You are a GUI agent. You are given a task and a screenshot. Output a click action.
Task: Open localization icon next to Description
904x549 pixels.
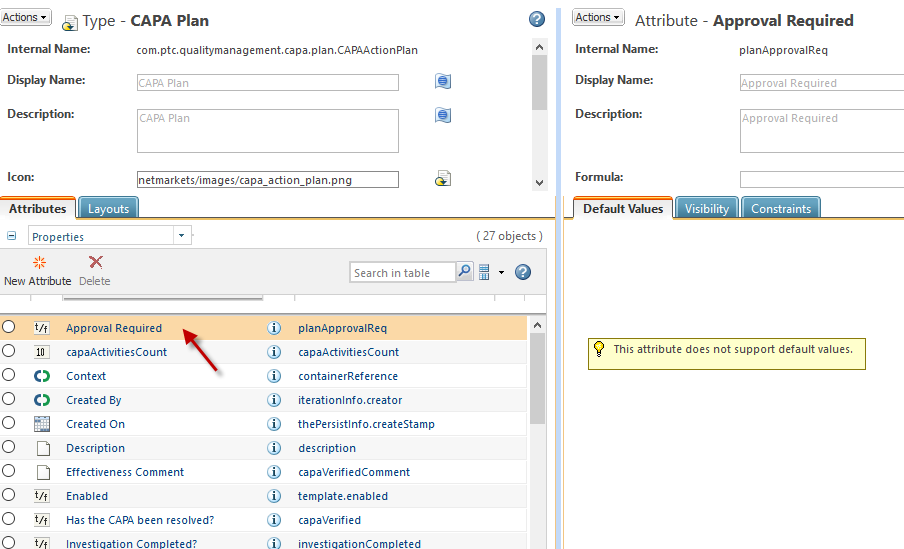pyautogui.click(x=443, y=115)
